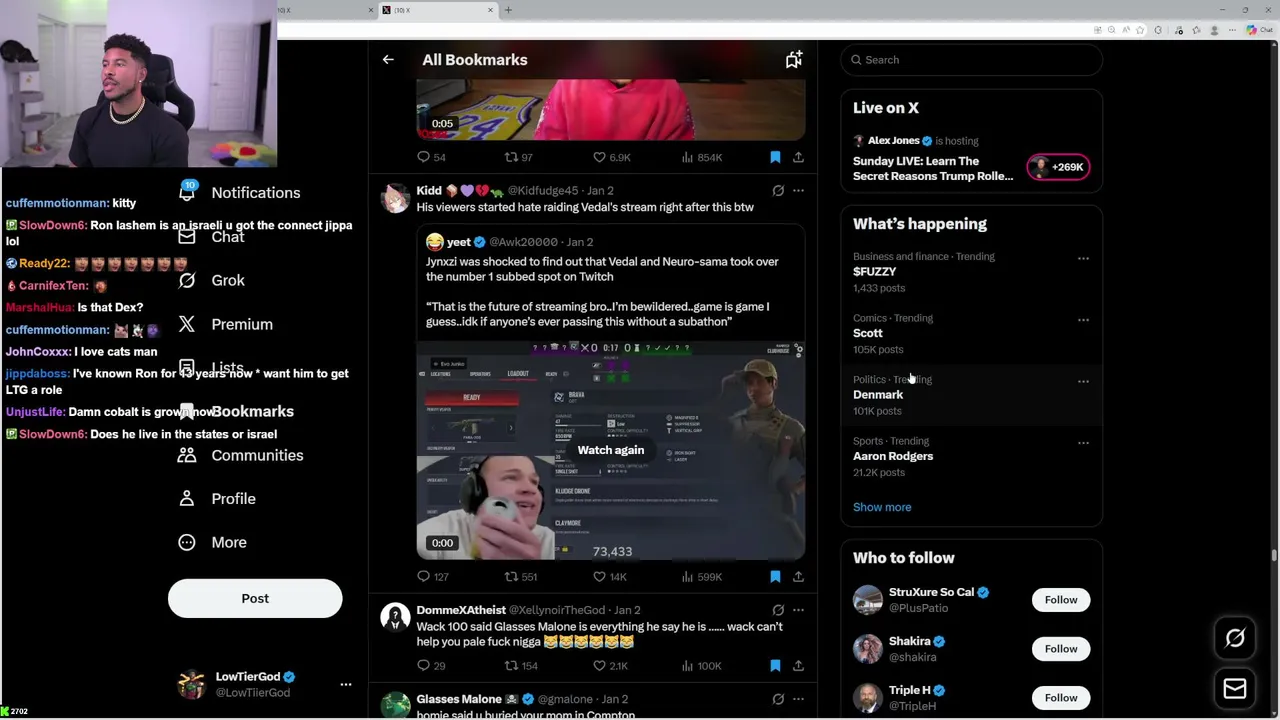Screen dimensions: 1280x720
Task: Open replies on Kidd's post (127)
Action: click(432, 577)
